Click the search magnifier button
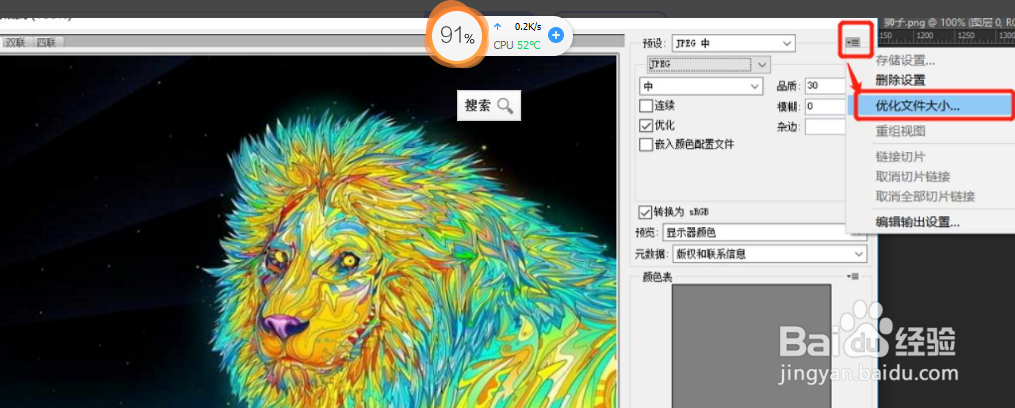Viewport: 1015px width, 408px height. point(489,106)
